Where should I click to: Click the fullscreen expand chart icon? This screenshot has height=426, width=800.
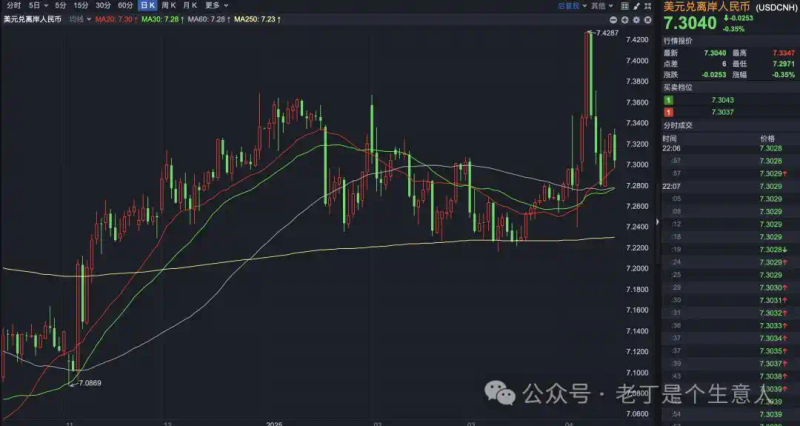[x=647, y=6]
